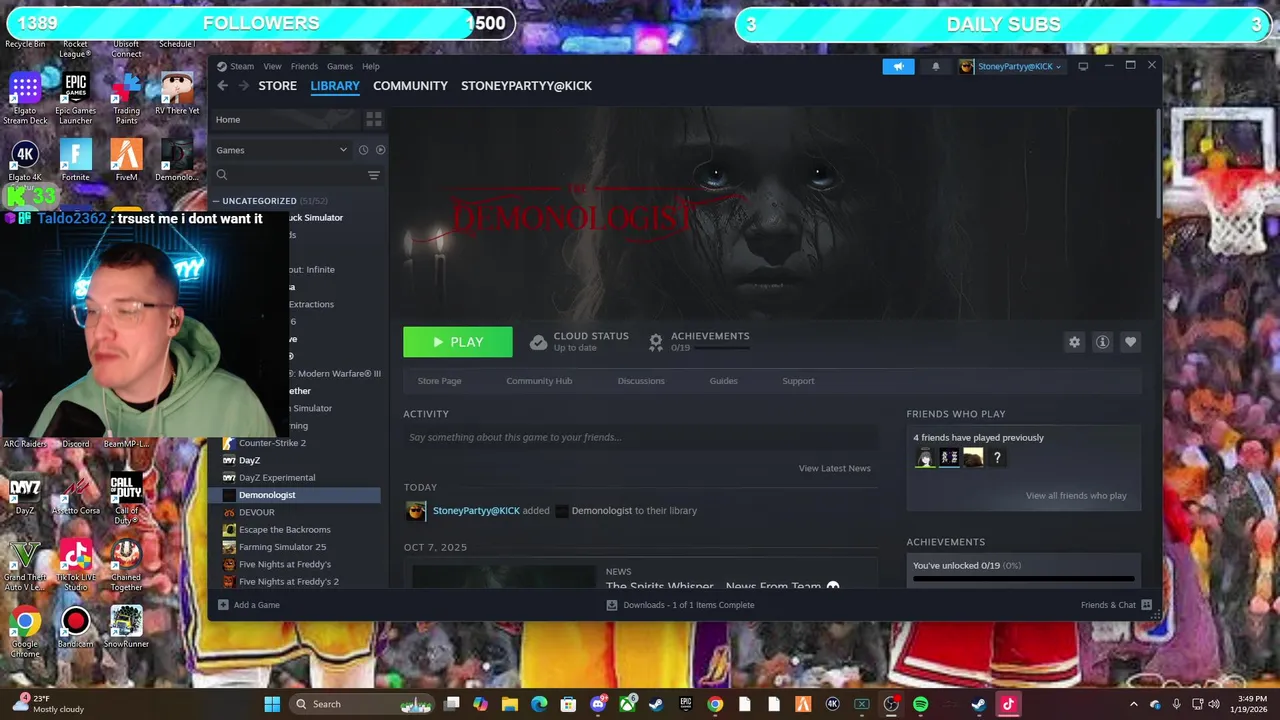Collapse the Uncategorized collection
The width and height of the screenshot is (1280, 720).
(x=215, y=201)
